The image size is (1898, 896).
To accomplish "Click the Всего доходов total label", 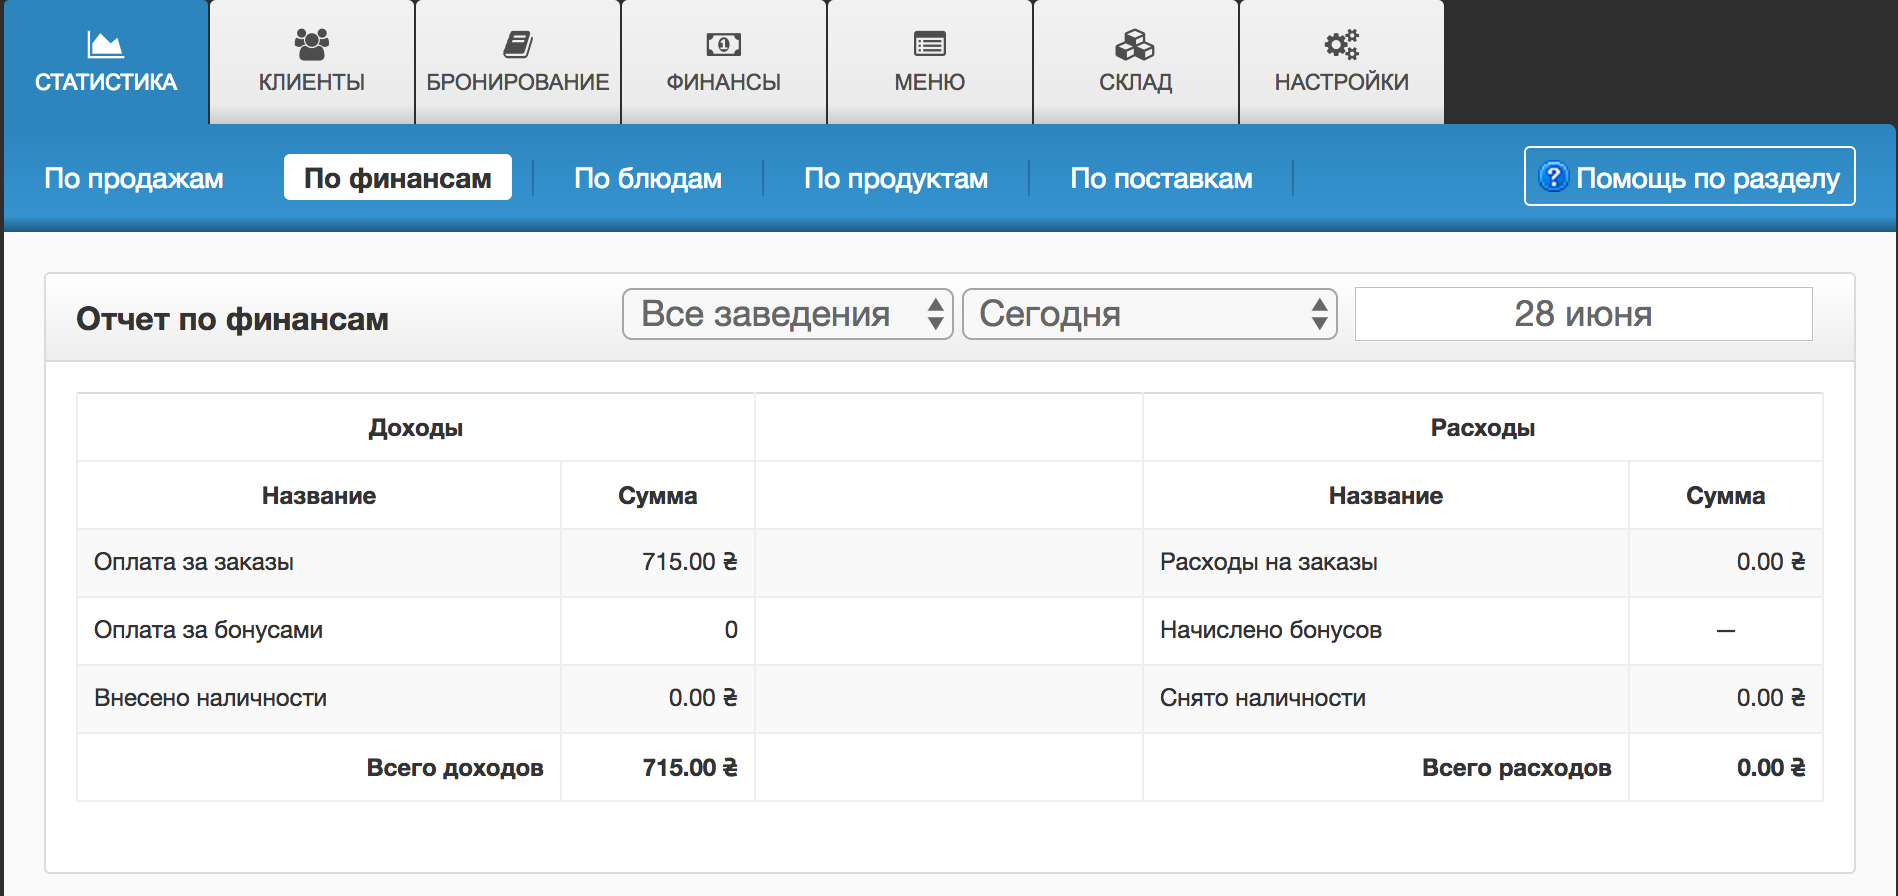I will pyautogui.click(x=455, y=768).
